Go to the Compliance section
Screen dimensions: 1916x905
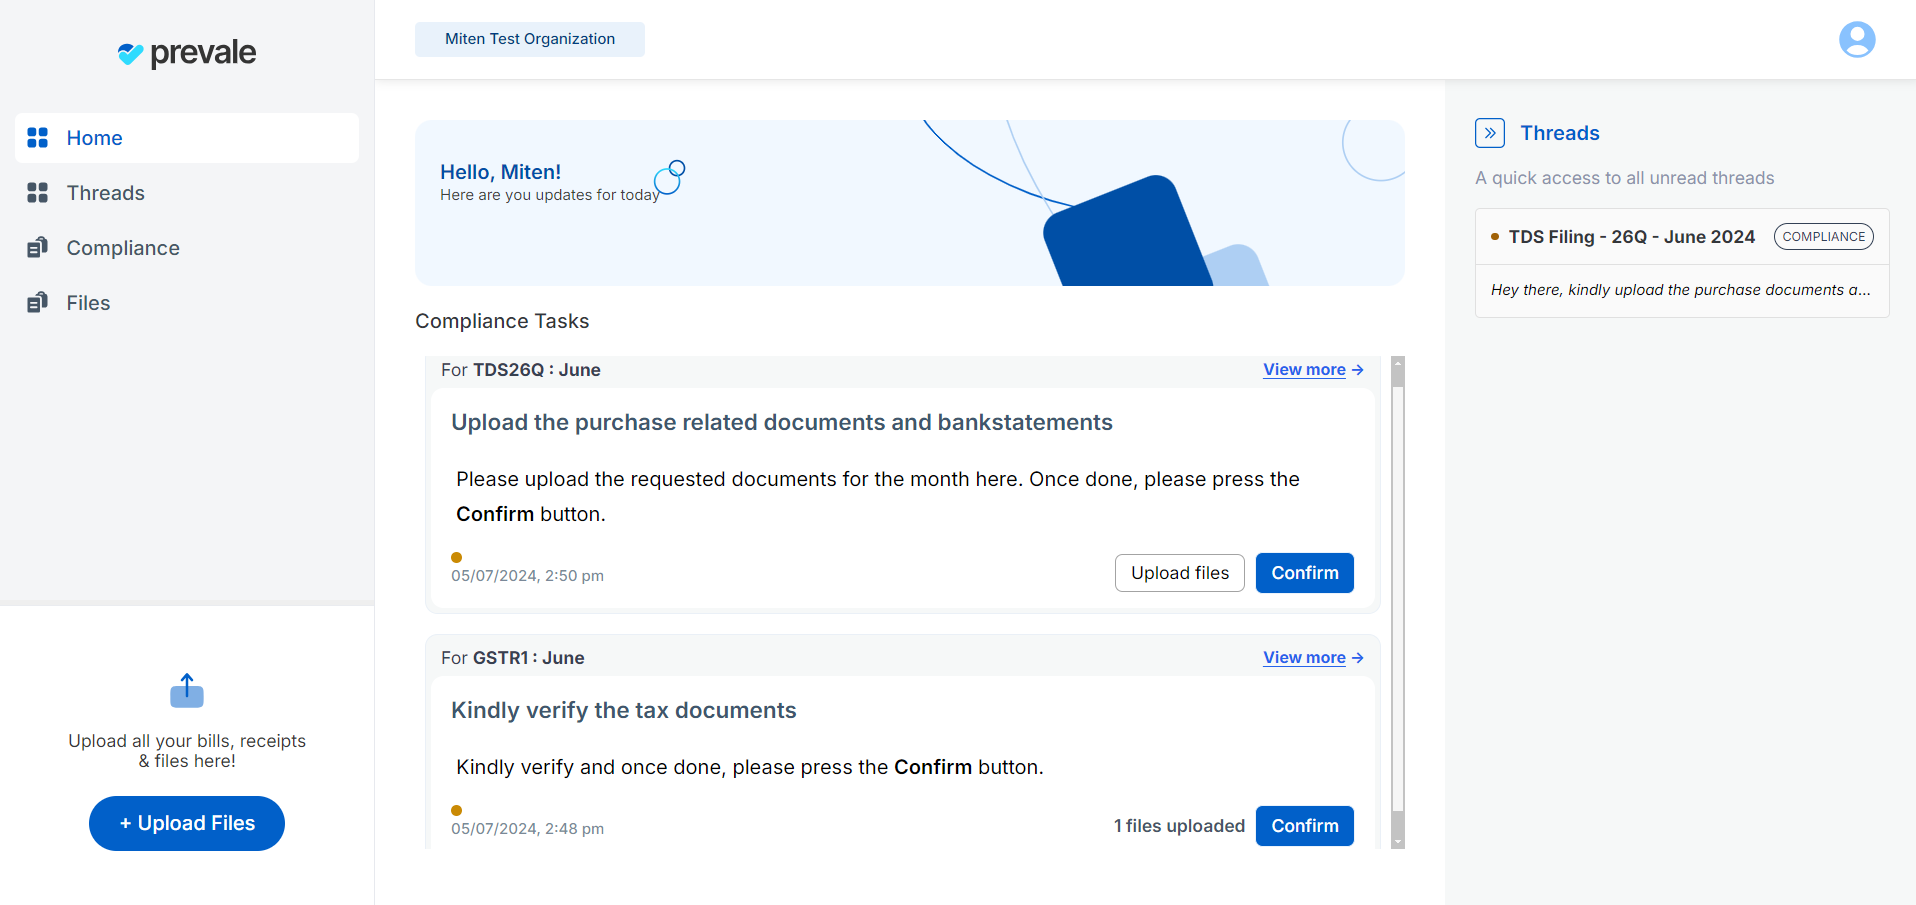123,248
